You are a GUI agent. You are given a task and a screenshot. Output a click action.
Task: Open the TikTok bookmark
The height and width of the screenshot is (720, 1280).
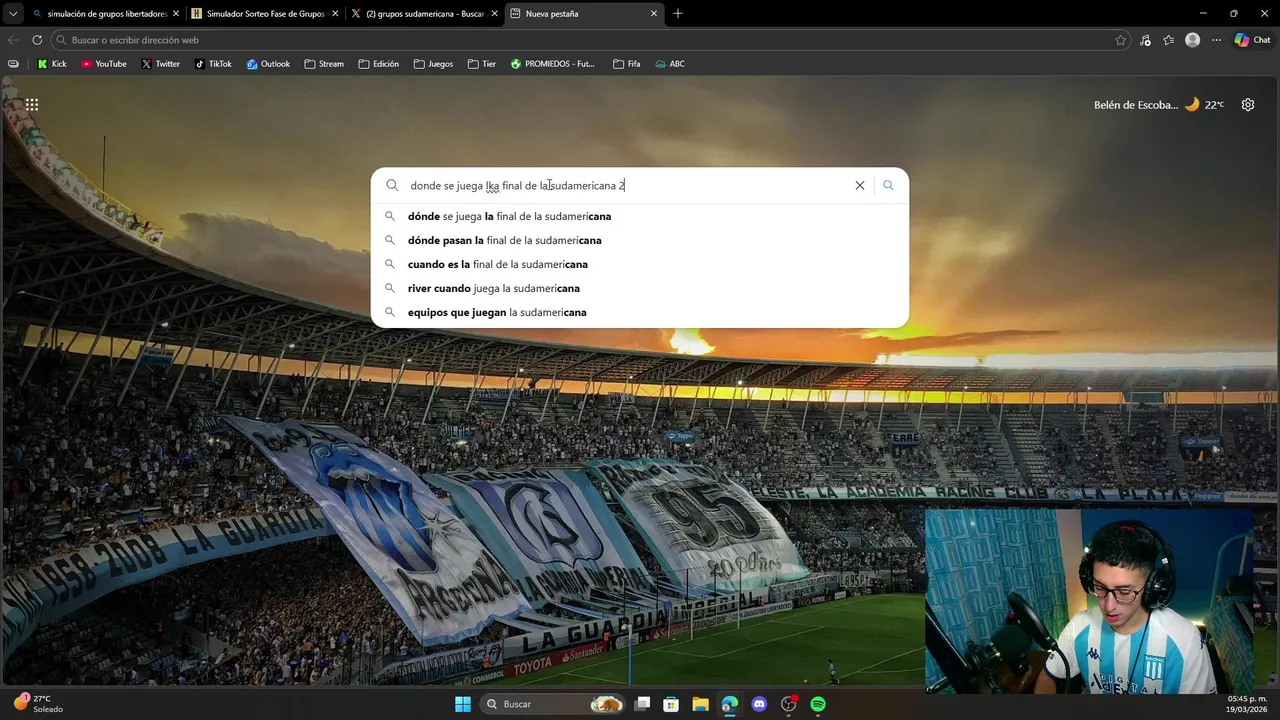point(213,64)
